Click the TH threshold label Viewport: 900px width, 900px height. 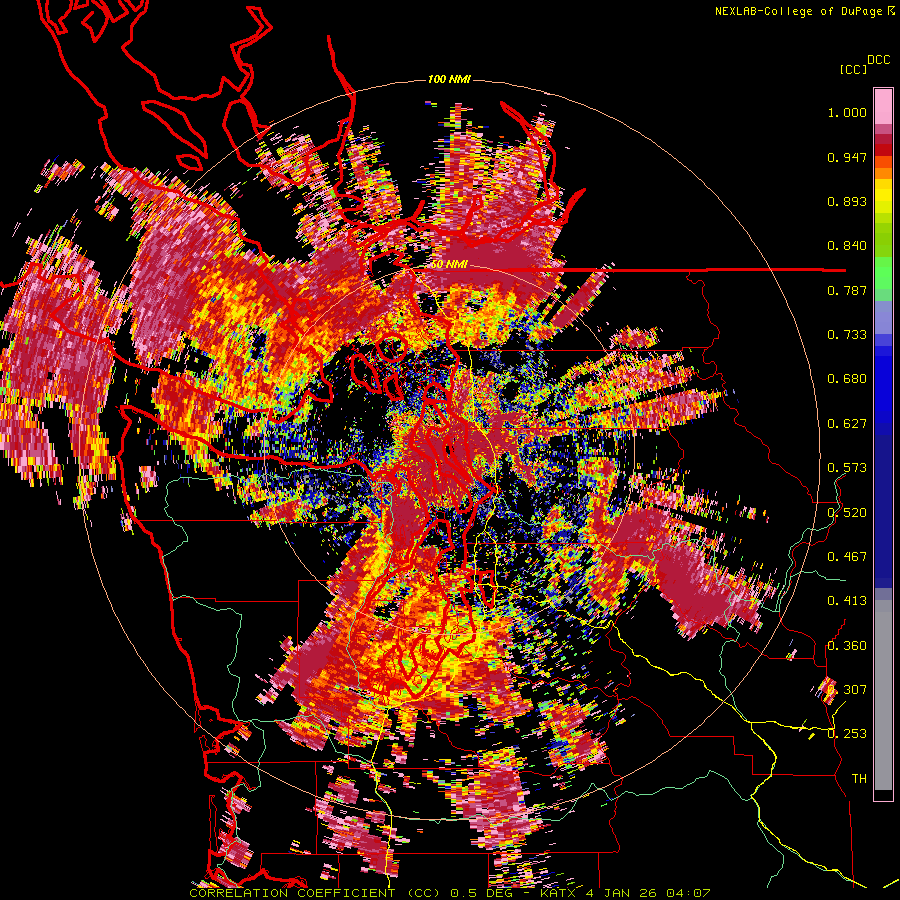click(859, 778)
